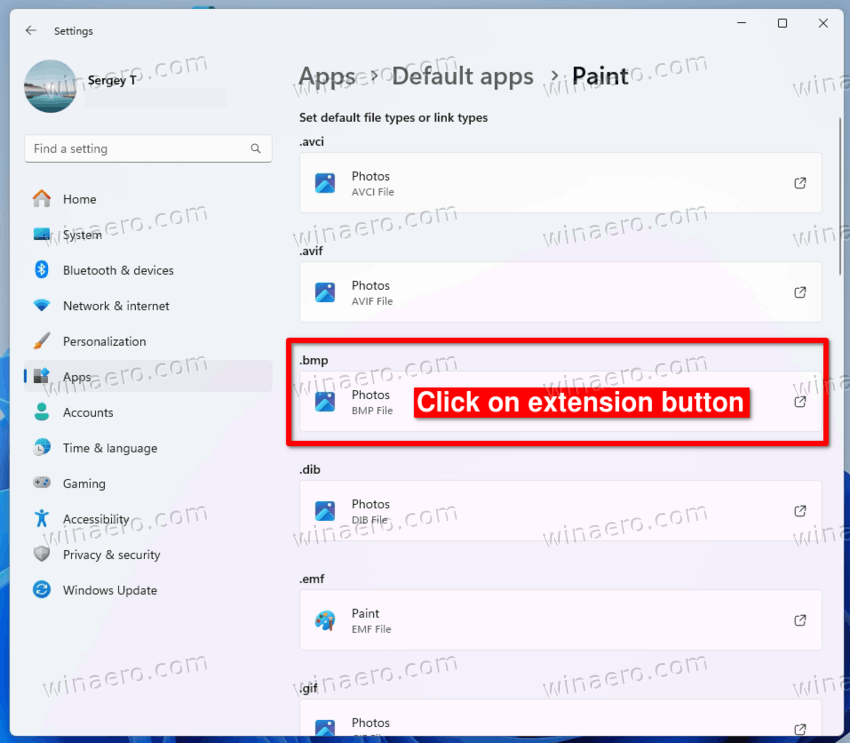Click Photos app icon in .bmp row
The height and width of the screenshot is (743, 850).
click(x=325, y=402)
